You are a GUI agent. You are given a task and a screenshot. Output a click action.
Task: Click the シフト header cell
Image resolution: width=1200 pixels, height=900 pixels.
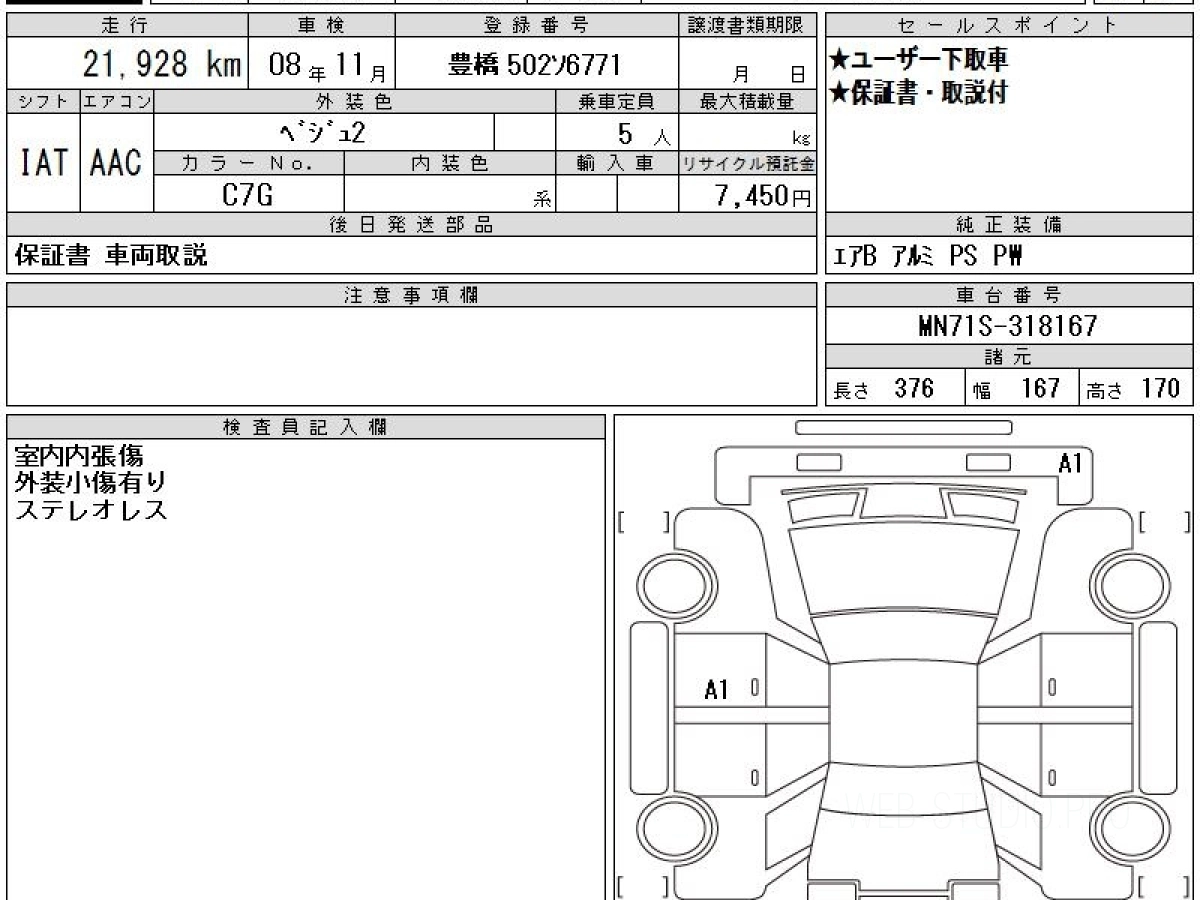(x=43, y=101)
